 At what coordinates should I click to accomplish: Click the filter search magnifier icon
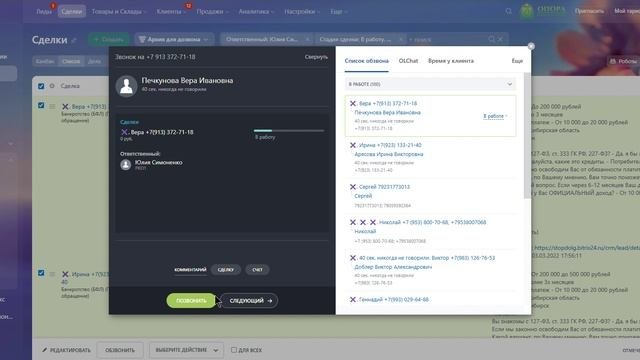click(491, 39)
